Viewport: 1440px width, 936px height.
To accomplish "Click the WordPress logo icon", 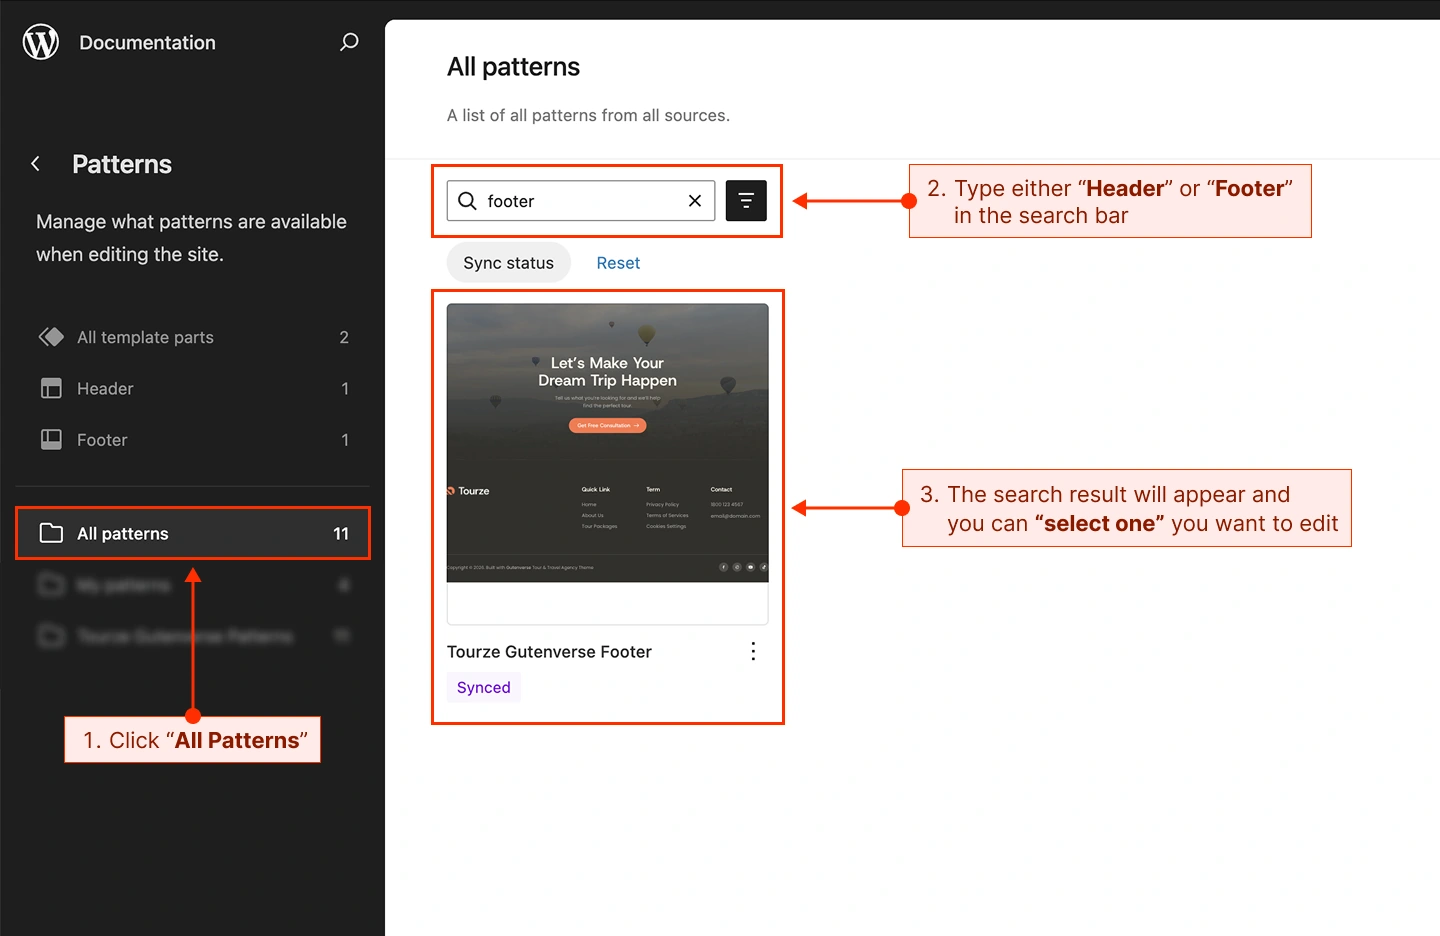I will point(41,42).
